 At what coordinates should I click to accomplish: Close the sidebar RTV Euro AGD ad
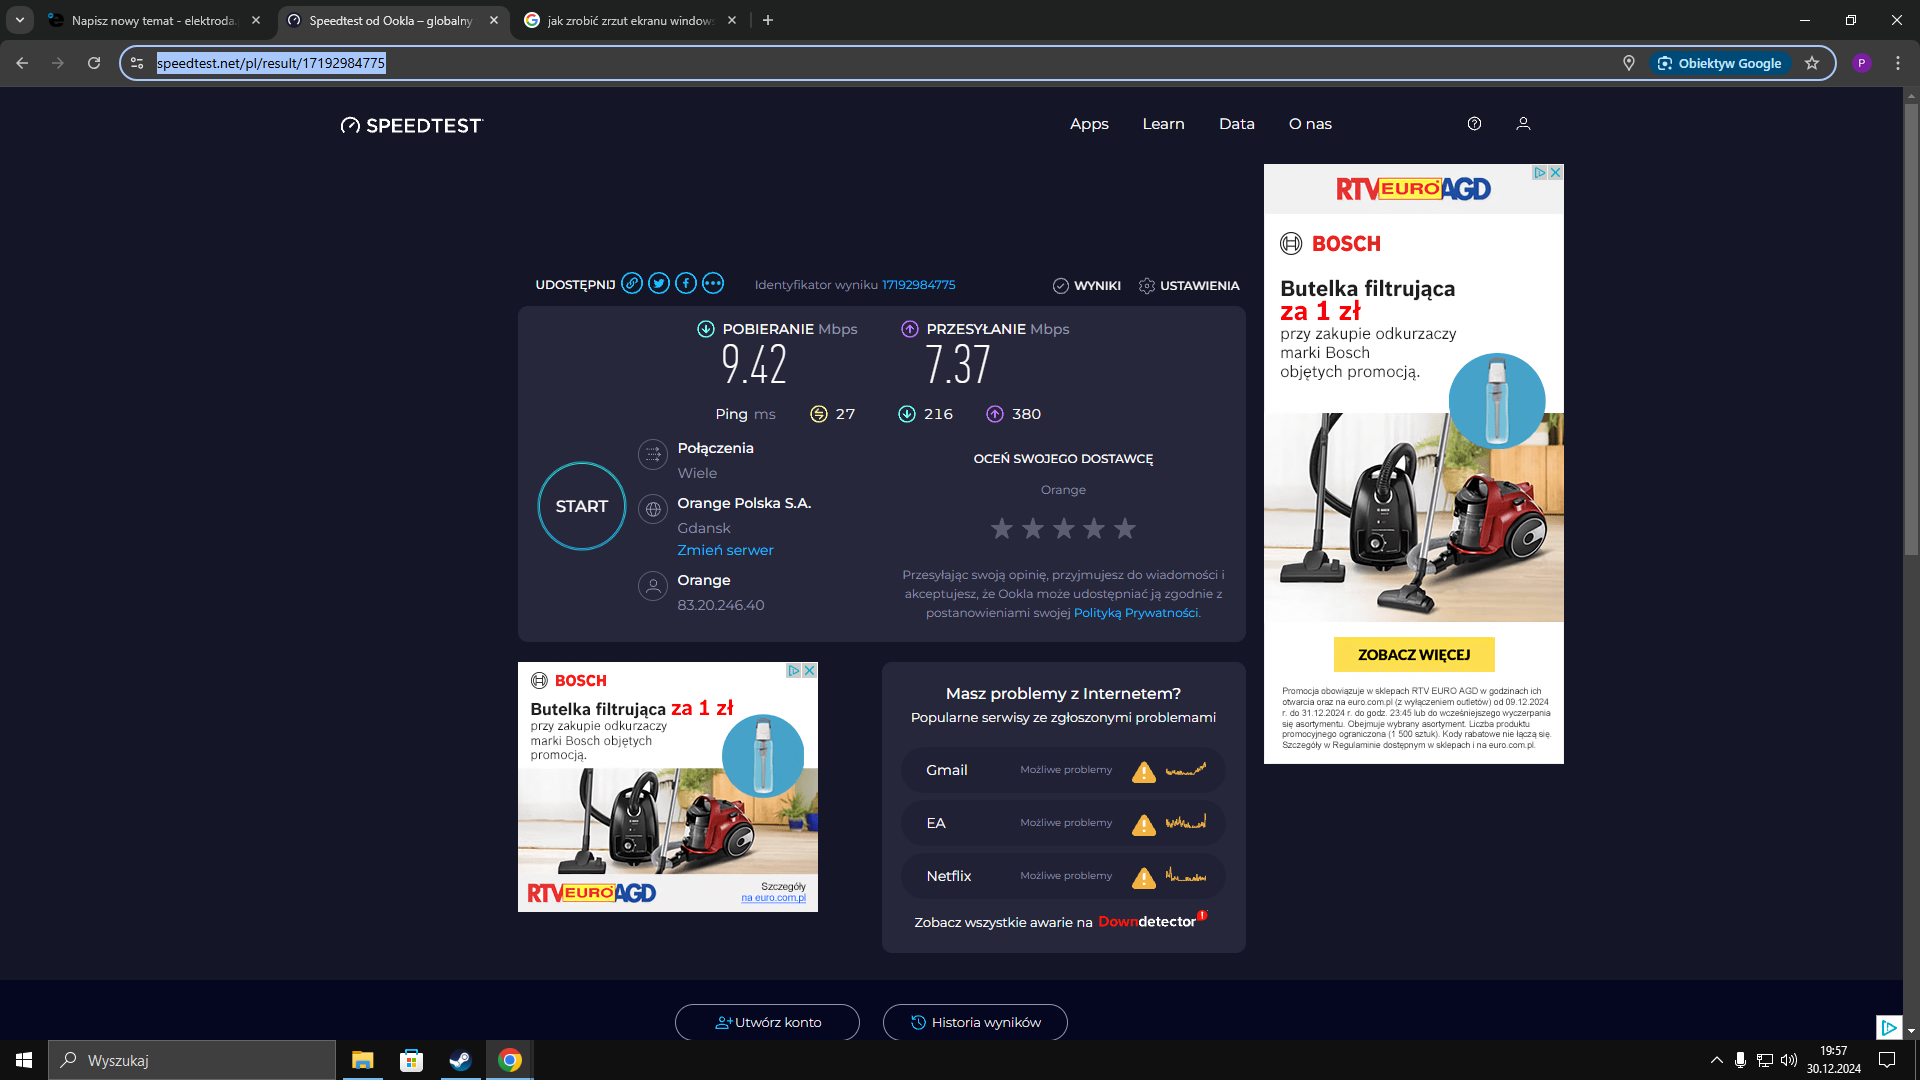(1555, 173)
